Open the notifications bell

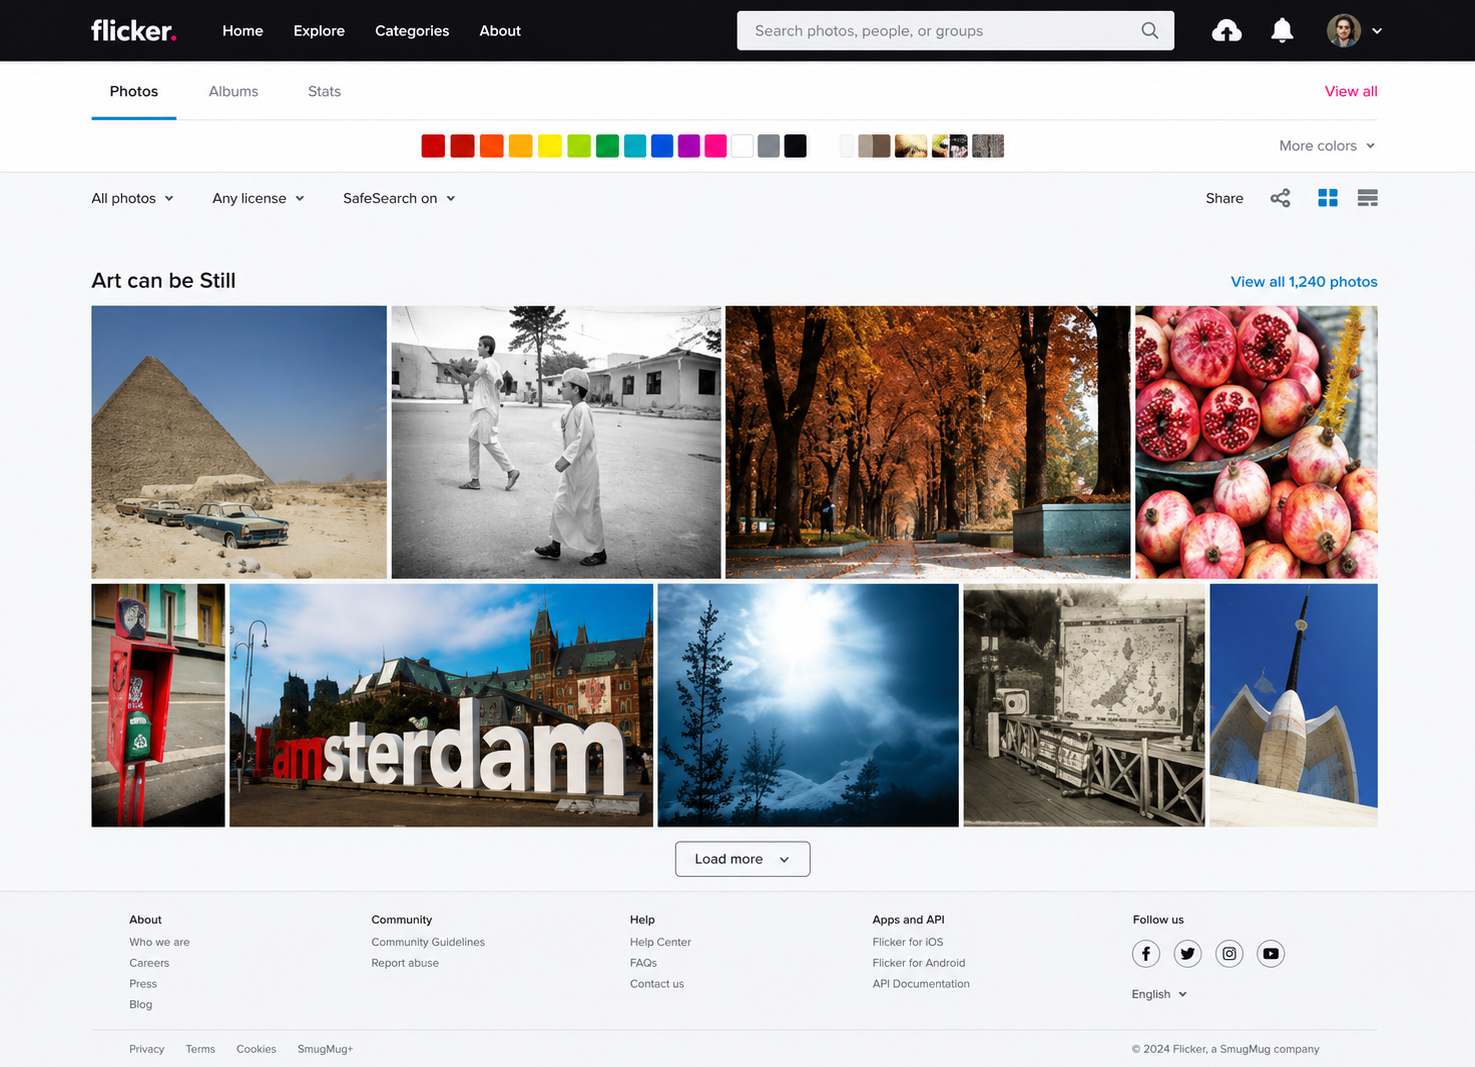(1282, 31)
